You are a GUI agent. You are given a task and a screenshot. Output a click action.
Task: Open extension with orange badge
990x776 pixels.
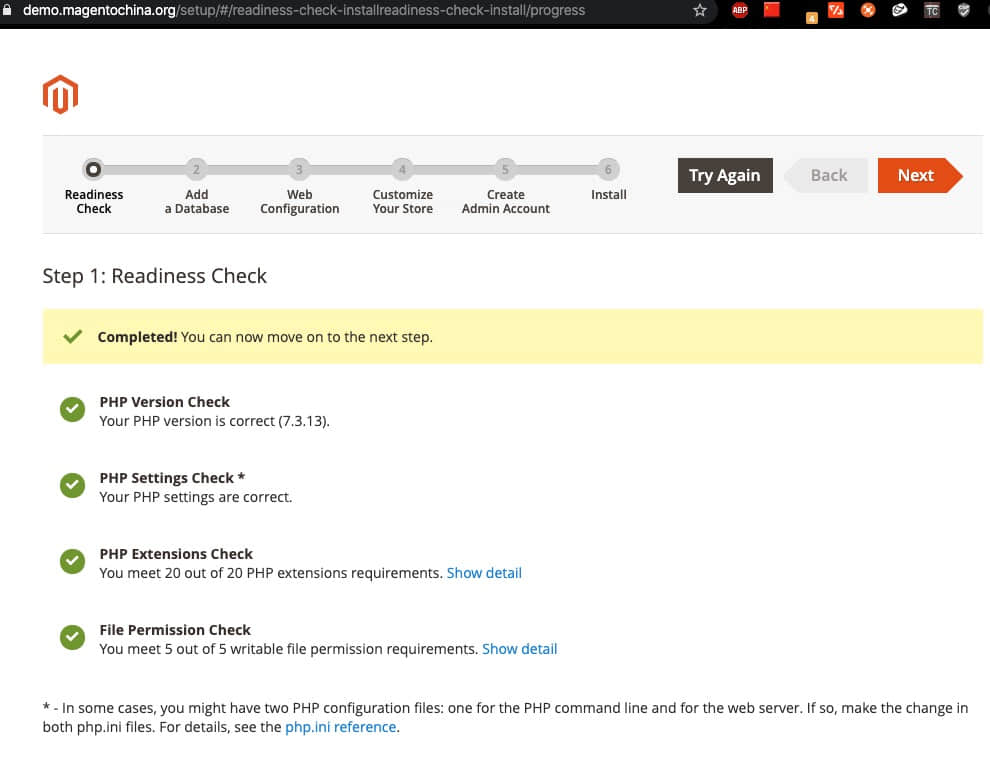[811, 18]
